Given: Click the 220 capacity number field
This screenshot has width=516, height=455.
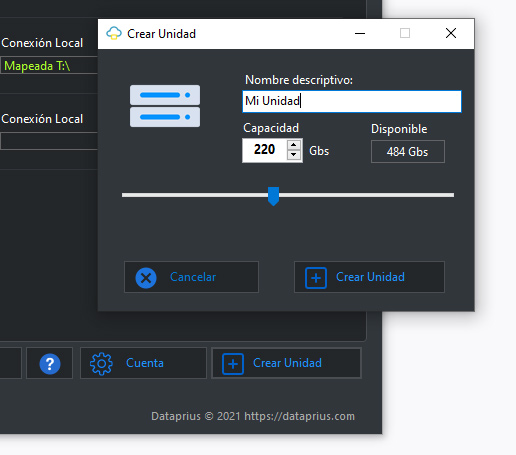Looking at the screenshot, I should pyautogui.click(x=264, y=150).
